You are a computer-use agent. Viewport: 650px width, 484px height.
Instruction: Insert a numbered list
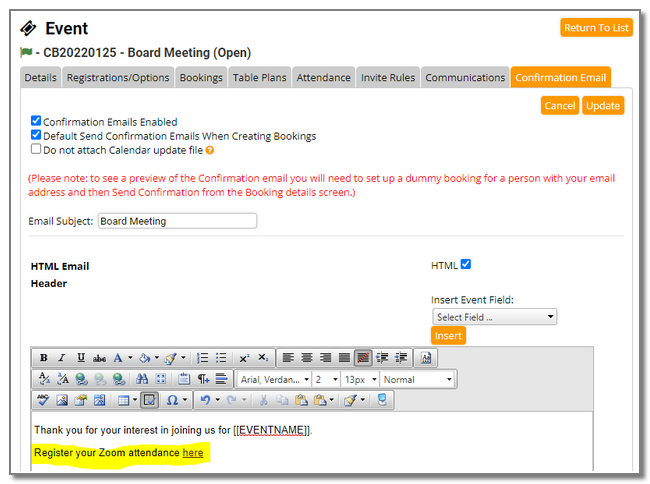(202, 358)
